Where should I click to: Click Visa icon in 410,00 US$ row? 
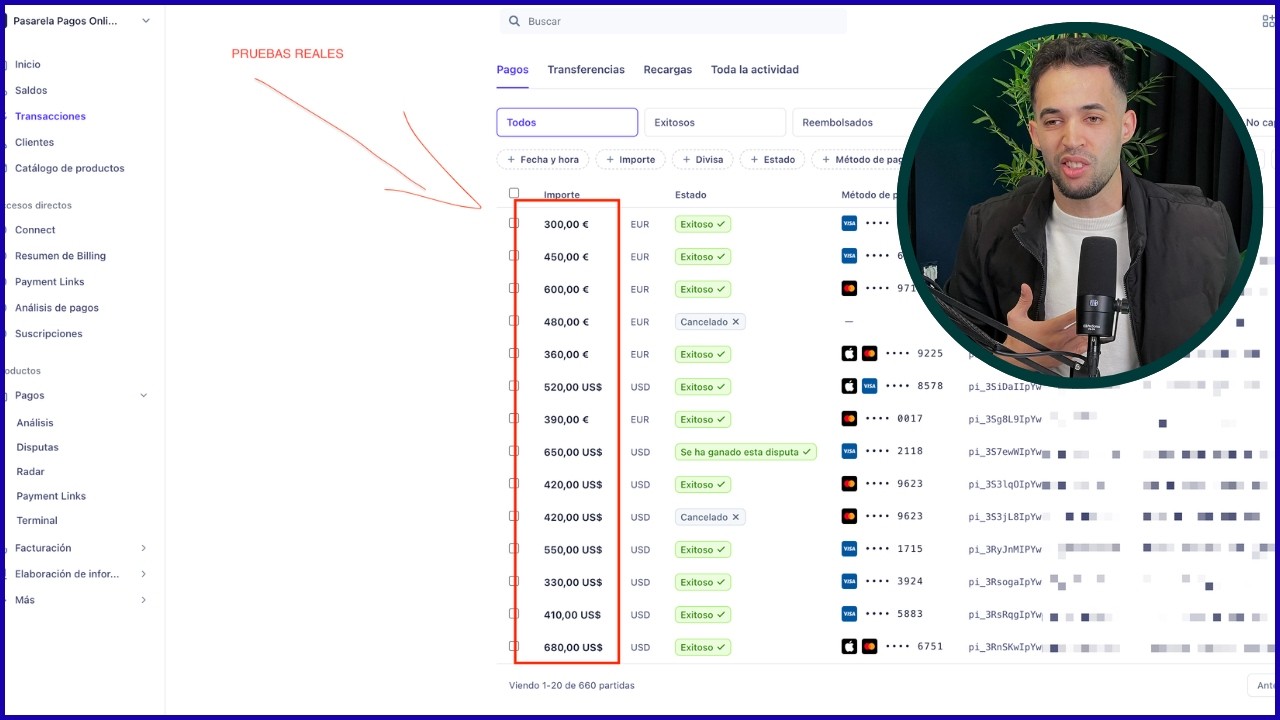pyautogui.click(x=849, y=614)
